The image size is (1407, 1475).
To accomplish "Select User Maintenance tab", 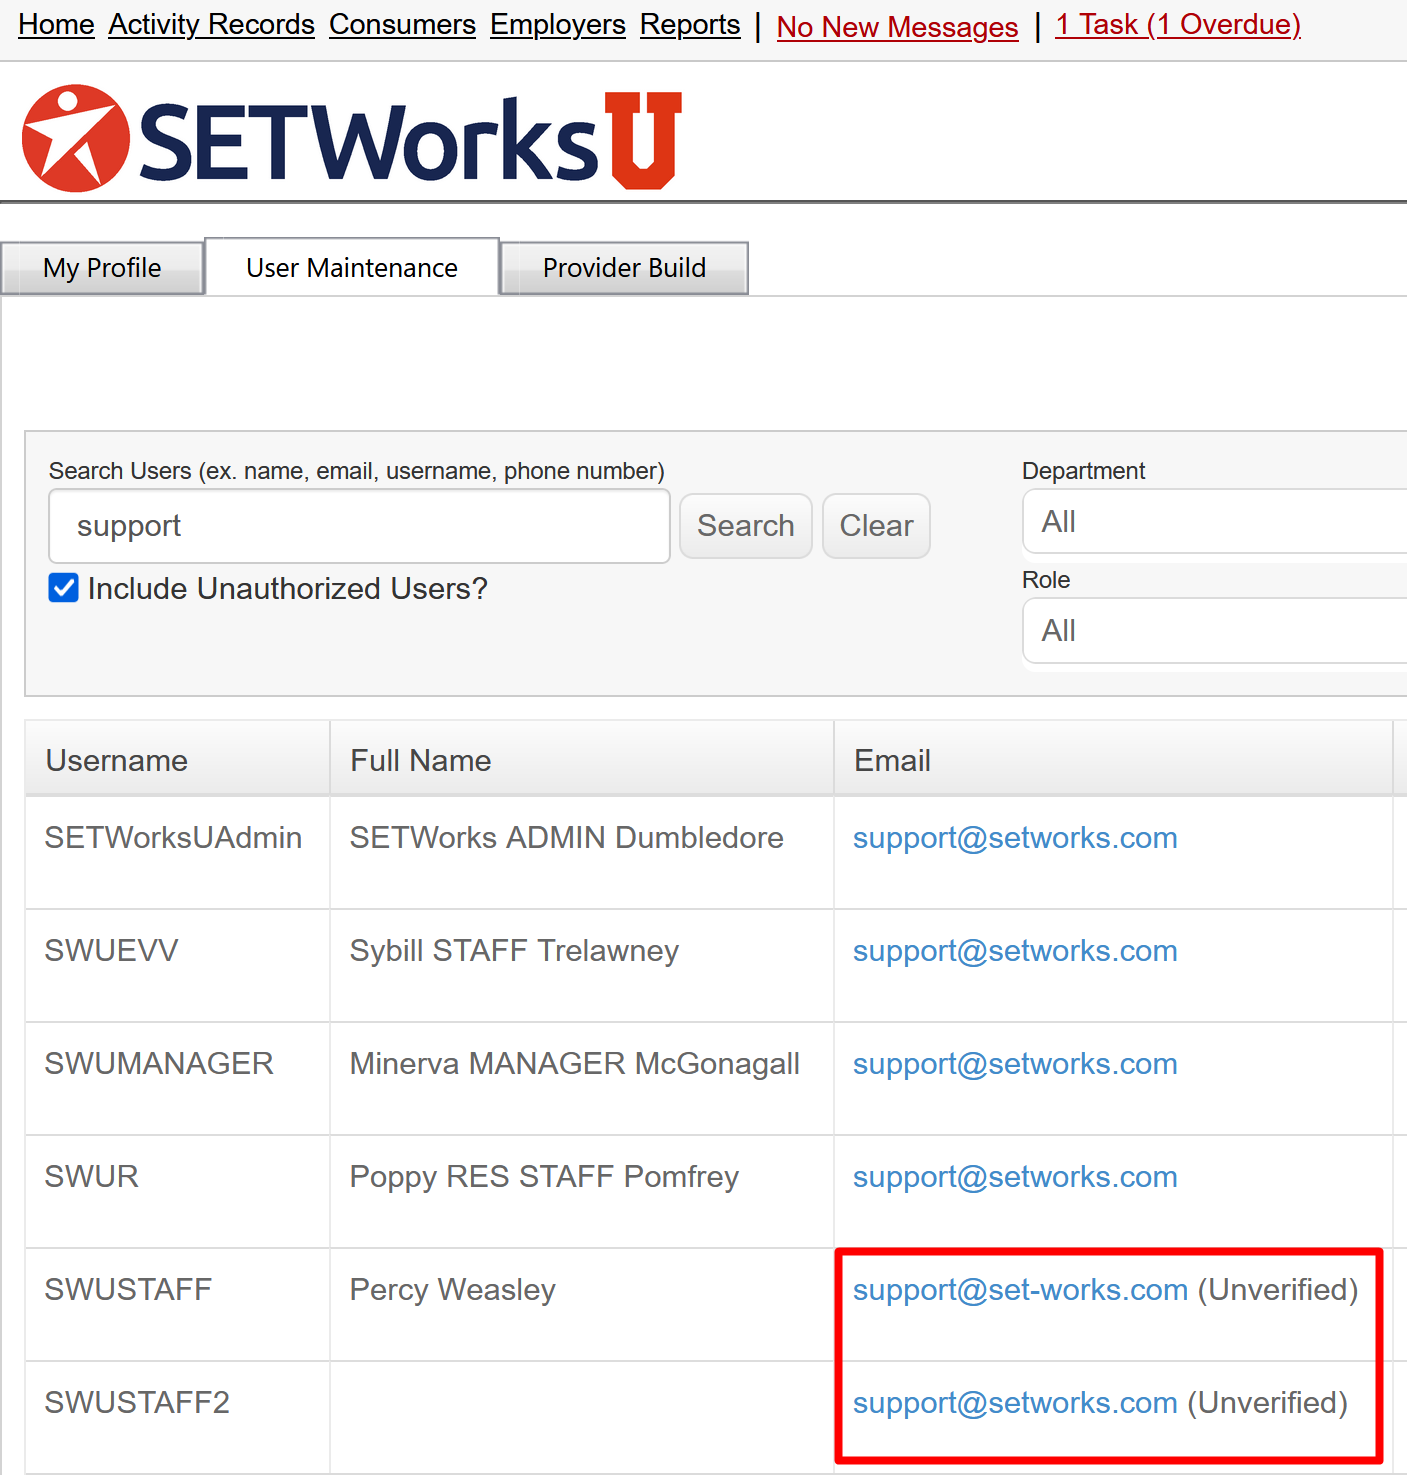I will point(352,267).
